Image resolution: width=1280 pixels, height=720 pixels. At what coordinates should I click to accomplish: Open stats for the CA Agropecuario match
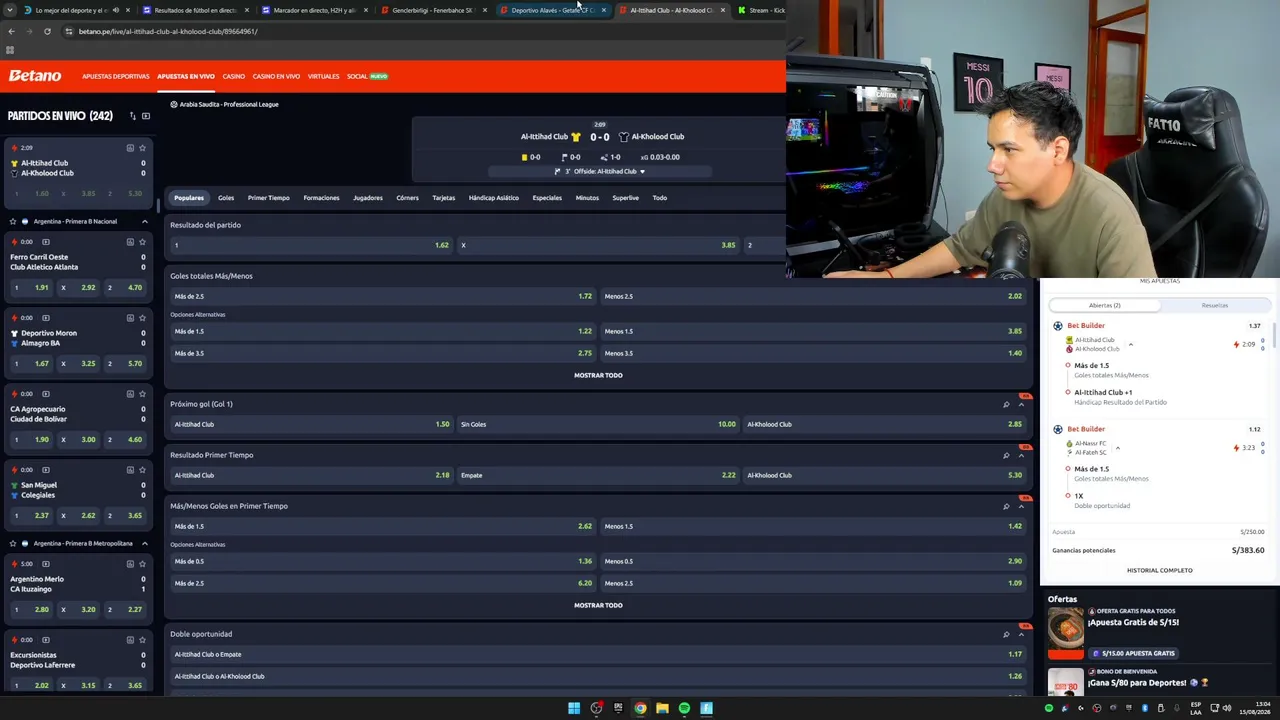point(130,394)
